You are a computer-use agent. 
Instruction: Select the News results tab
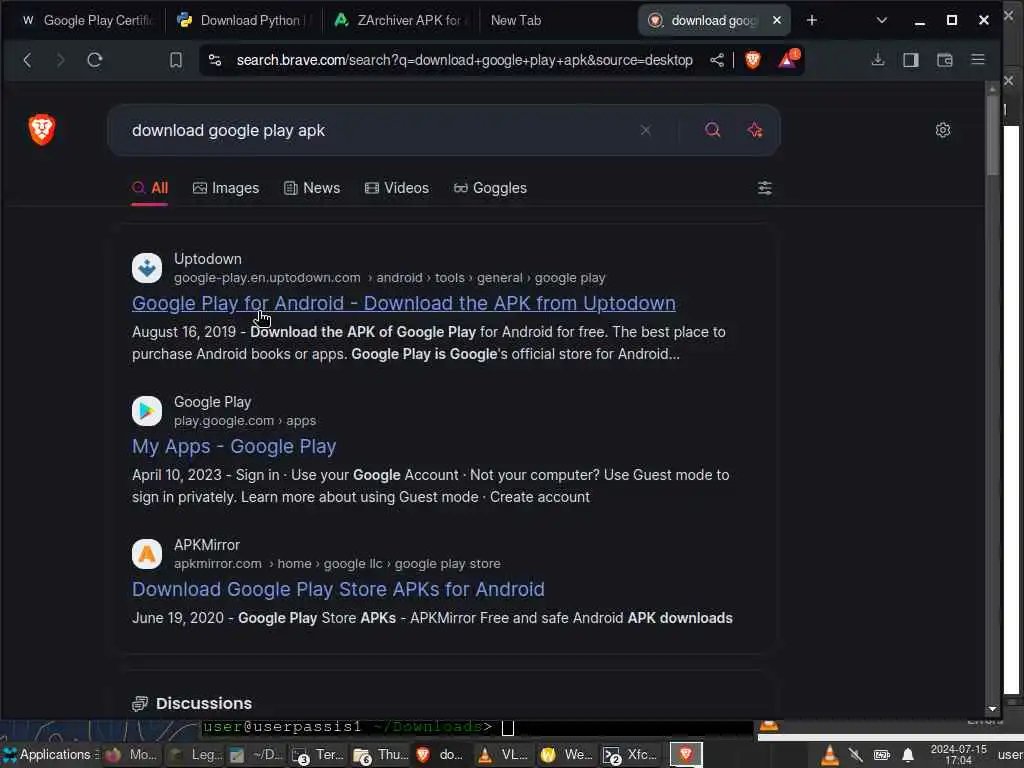pyautogui.click(x=312, y=188)
